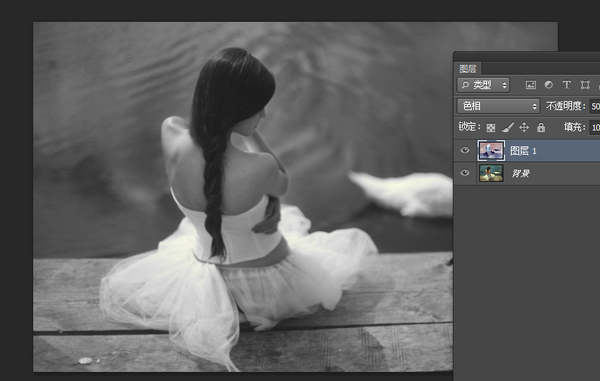Lock layer position move icon
This screenshot has width=600, height=381.
pos(524,127)
